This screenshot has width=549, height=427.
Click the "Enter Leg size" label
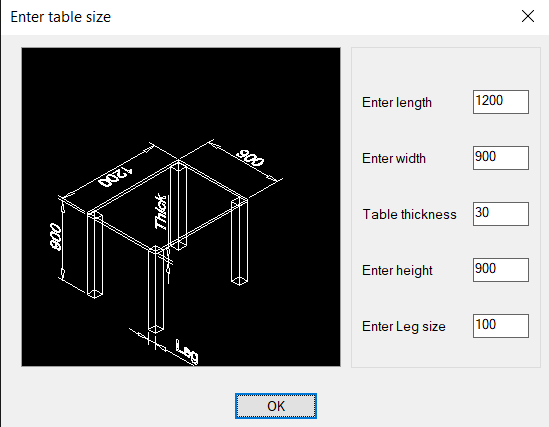(x=404, y=327)
